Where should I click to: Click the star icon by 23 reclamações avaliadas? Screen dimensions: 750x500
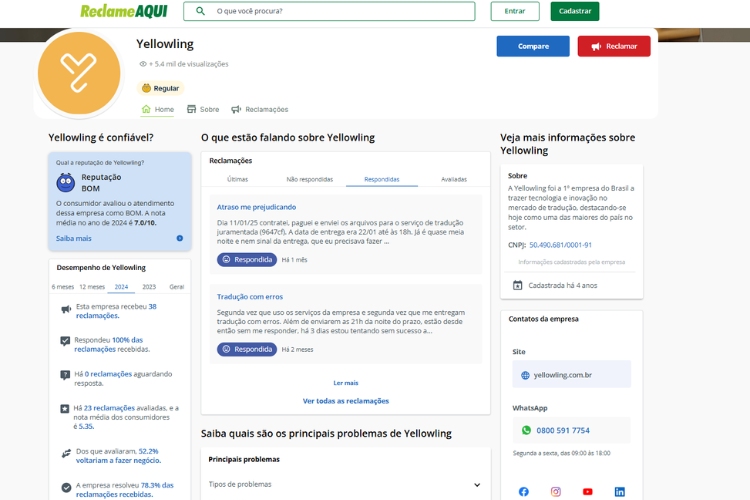point(65,409)
